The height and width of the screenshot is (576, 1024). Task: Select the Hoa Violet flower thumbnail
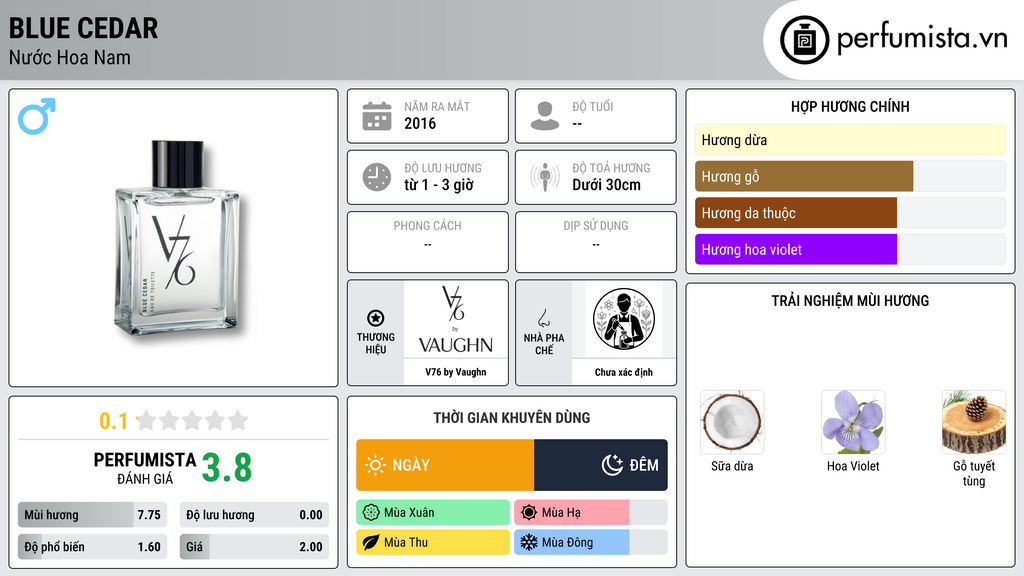pos(853,422)
